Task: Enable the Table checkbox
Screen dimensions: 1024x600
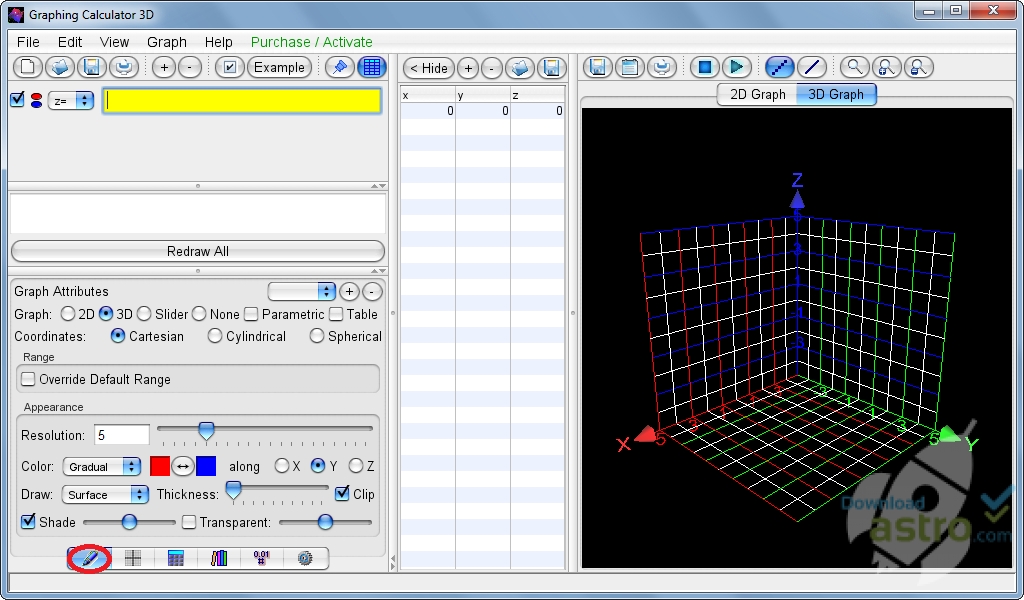Action: tap(336, 315)
